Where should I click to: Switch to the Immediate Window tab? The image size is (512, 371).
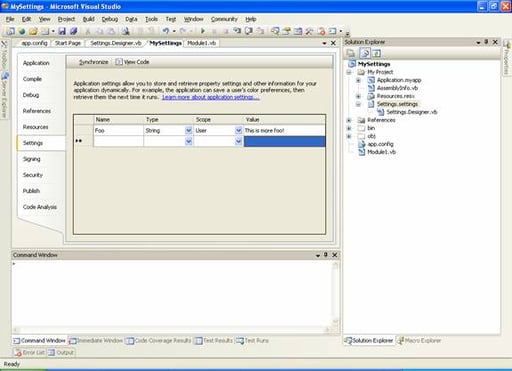point(96,341)
